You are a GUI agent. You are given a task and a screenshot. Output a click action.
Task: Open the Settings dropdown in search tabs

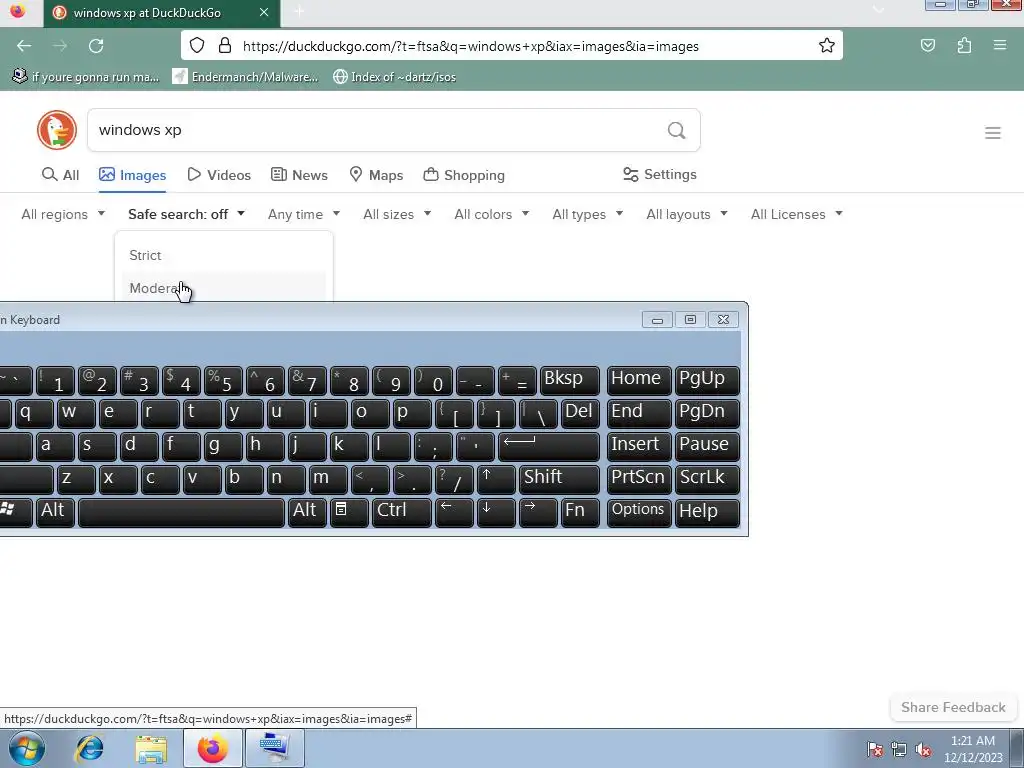pos(660,174)
